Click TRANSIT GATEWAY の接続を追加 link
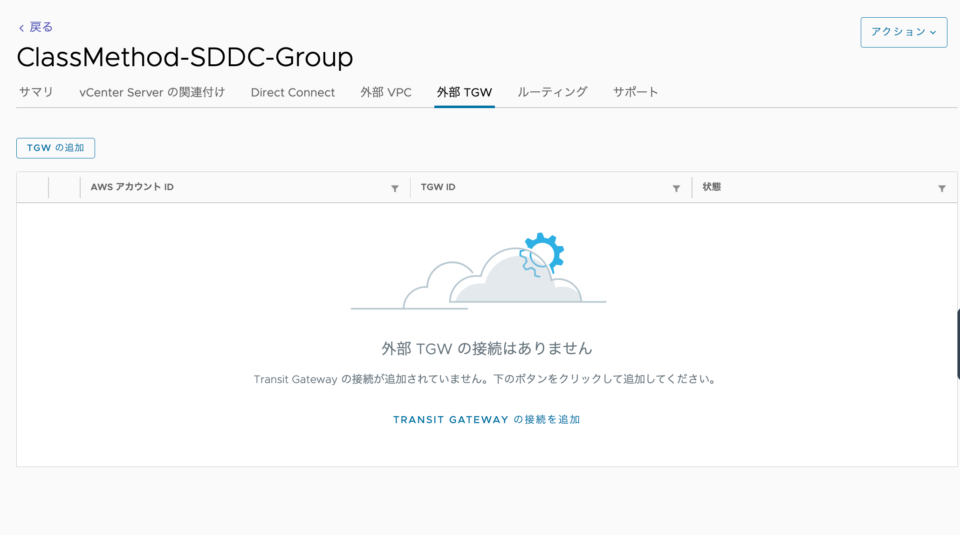The width and height of the screenshot is (960, 535). coord(487,420)
